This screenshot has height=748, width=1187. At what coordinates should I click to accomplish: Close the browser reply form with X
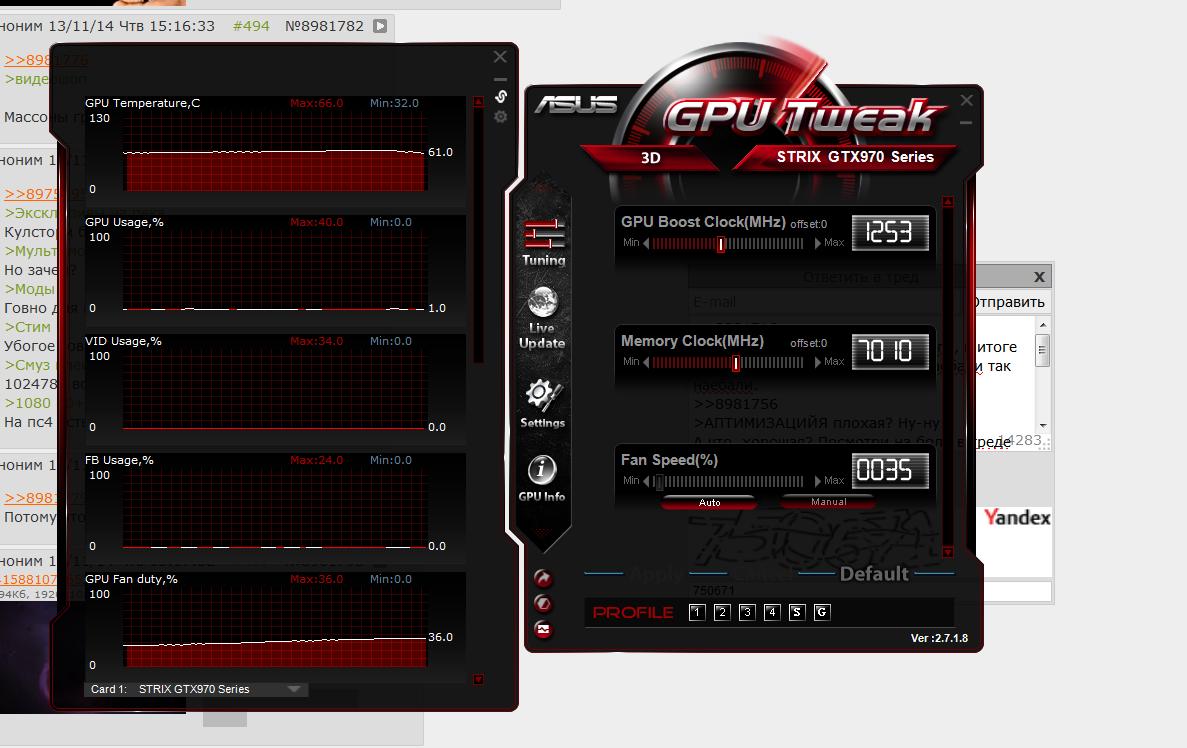(1039, 277)
